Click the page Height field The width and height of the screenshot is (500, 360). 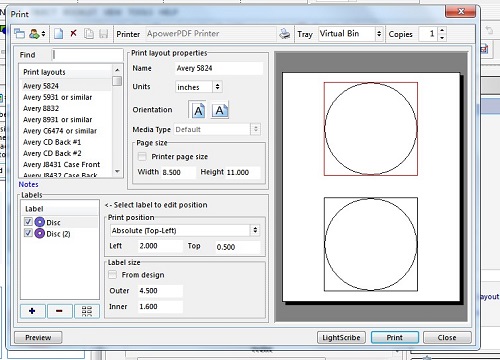[242, 172]
